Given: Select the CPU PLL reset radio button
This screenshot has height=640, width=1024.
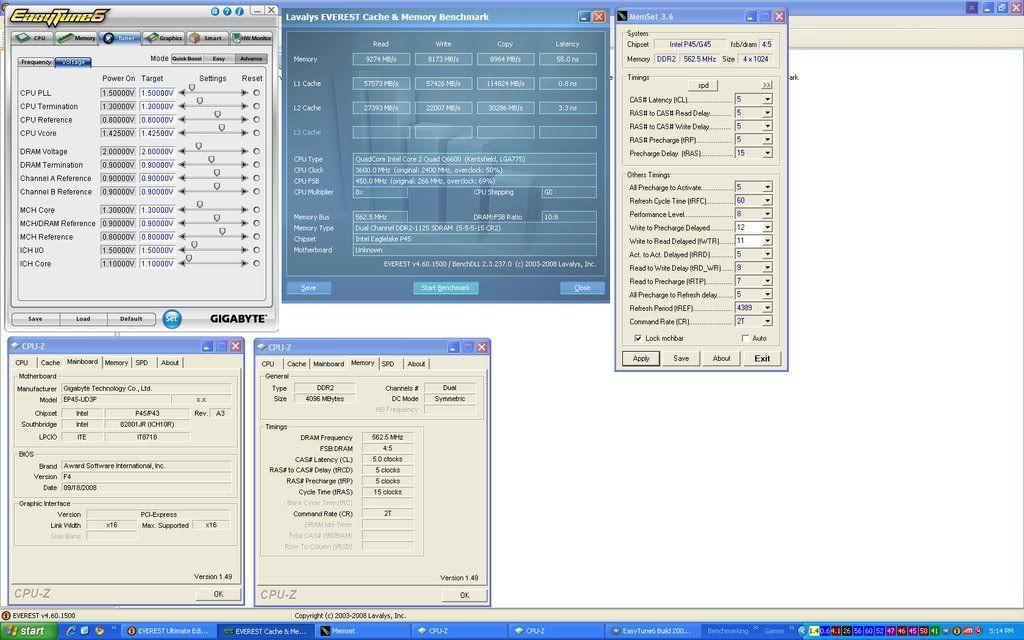Looking at the screenshot, I should pyautogui.click(x=257, y=93).
